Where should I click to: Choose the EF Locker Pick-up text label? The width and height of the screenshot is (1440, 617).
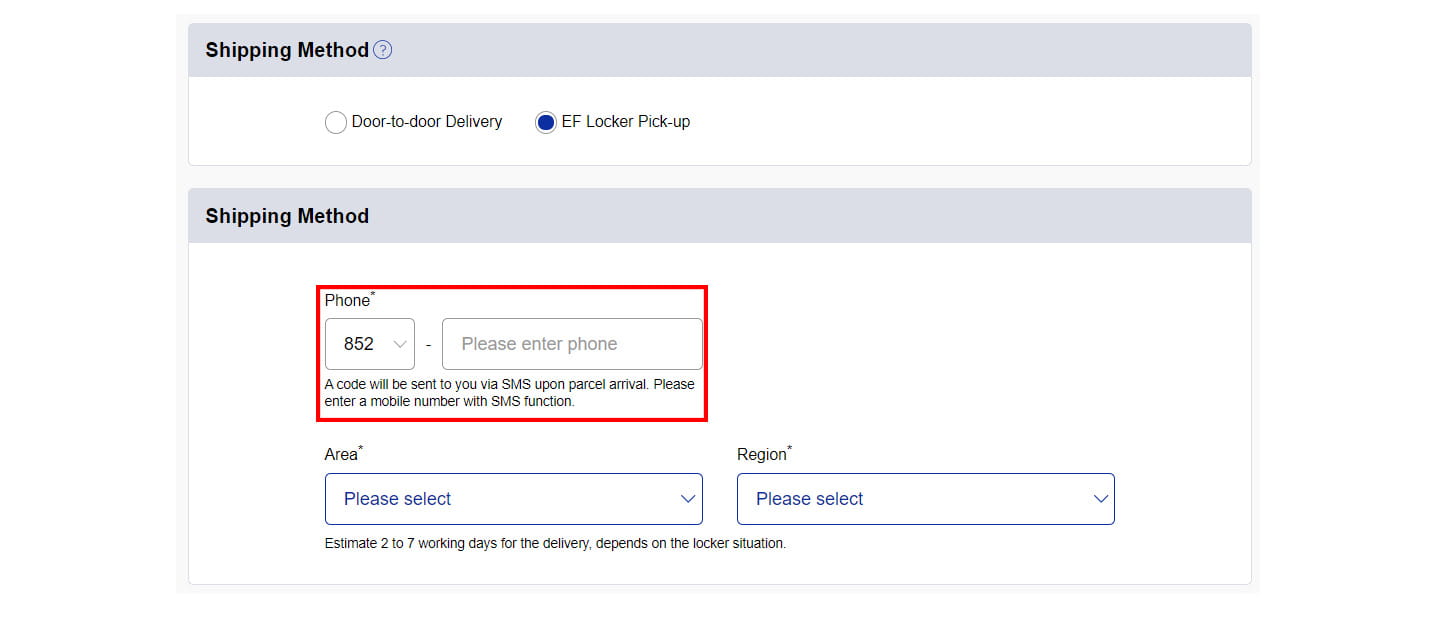626,122
